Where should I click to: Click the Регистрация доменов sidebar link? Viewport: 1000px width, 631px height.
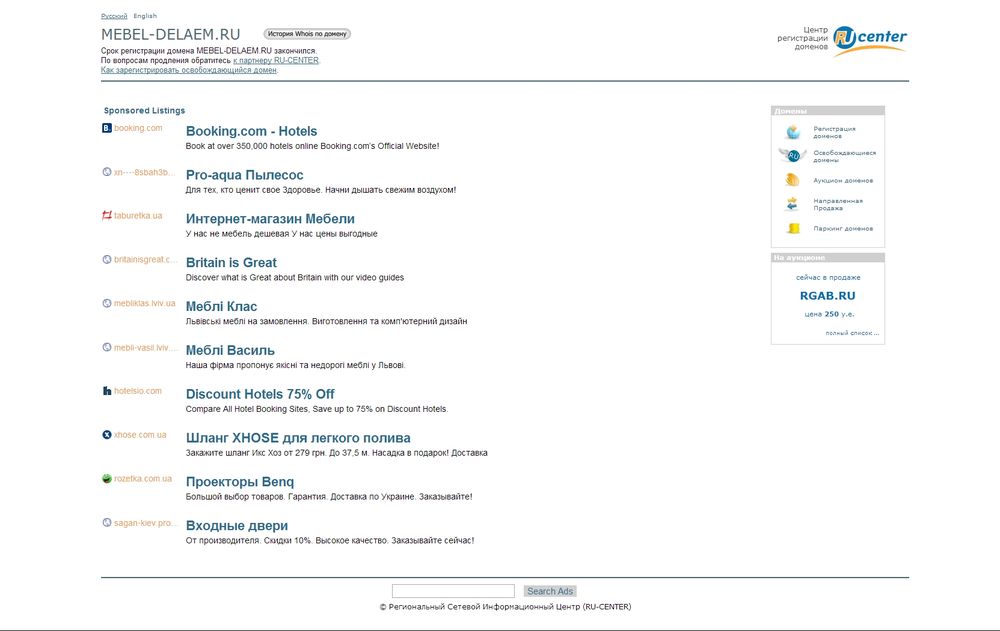click(x=834, y=132)
